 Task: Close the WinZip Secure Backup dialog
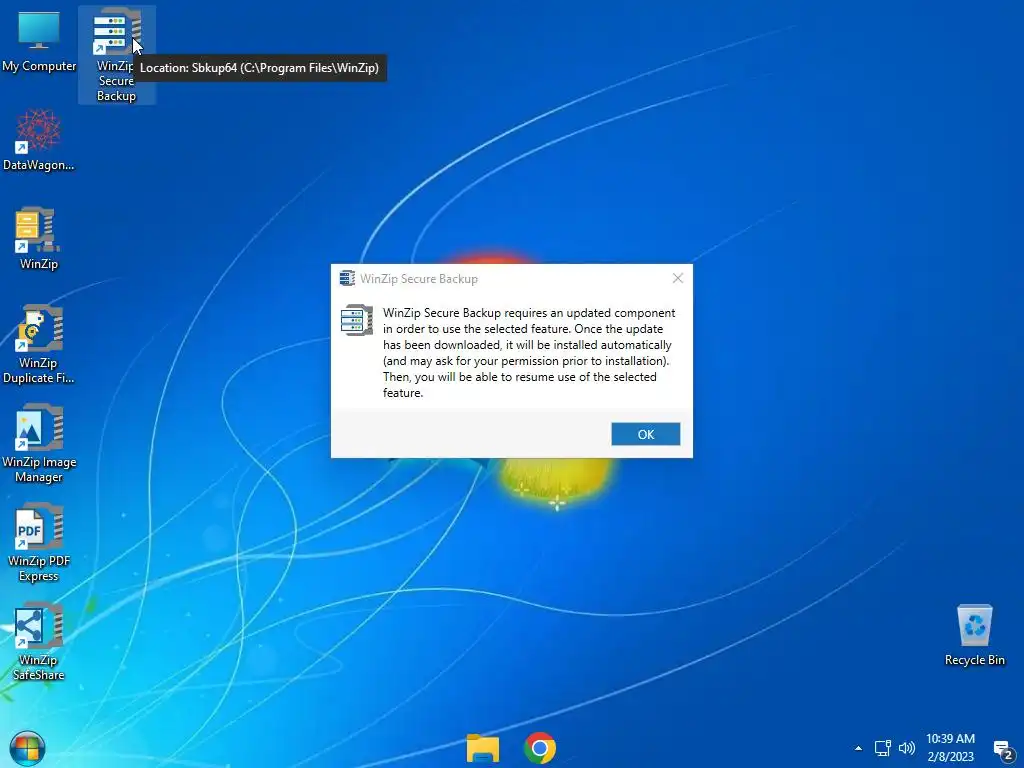tap(678, 278)
